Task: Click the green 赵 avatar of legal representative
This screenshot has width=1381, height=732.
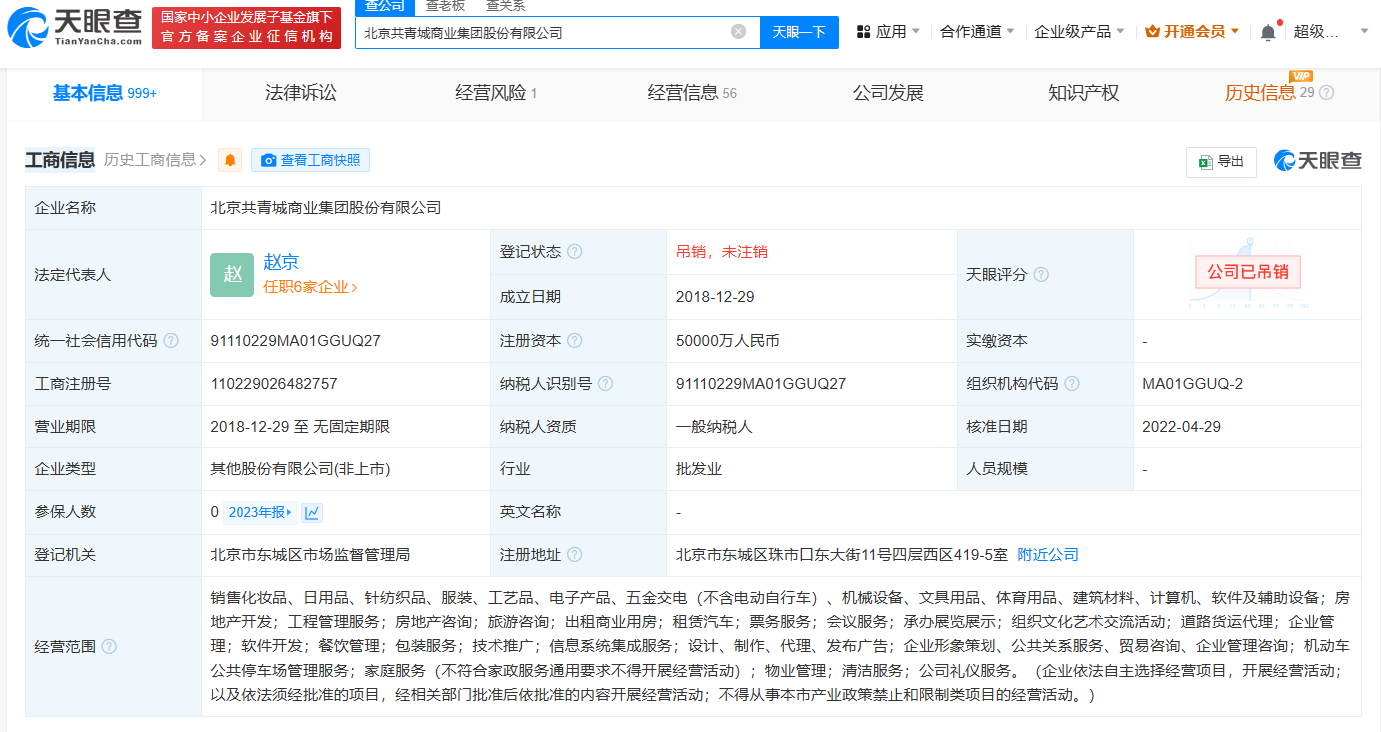Action: 232,275
